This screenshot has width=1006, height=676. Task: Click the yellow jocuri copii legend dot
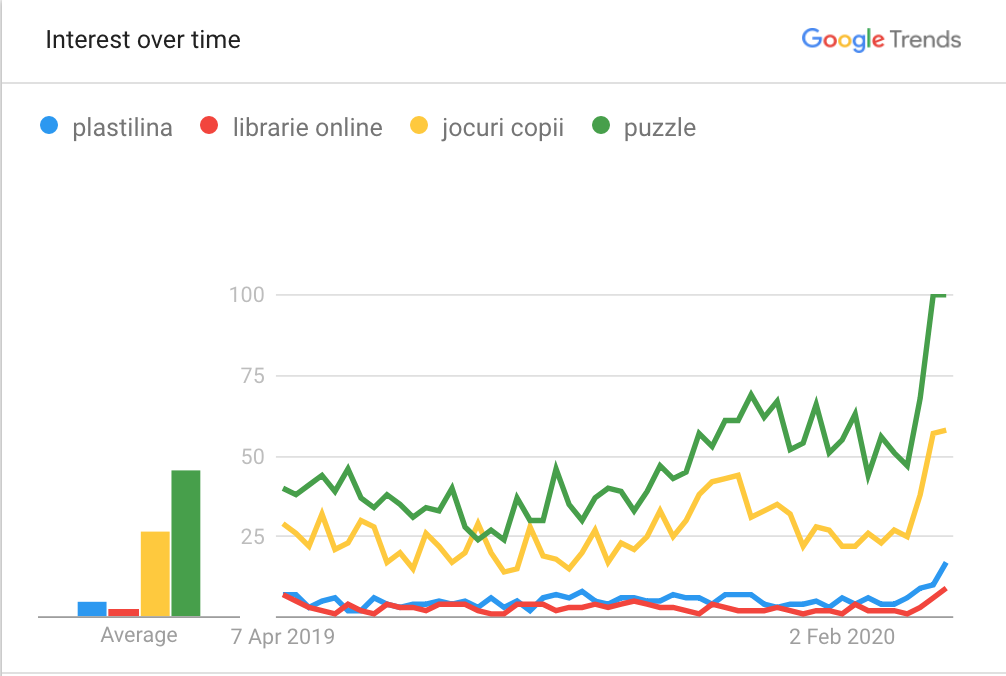coord(419,125)
